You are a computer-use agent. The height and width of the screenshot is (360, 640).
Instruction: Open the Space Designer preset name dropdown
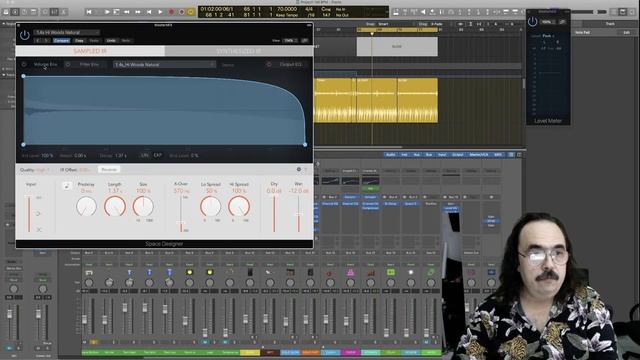(67, 32)
